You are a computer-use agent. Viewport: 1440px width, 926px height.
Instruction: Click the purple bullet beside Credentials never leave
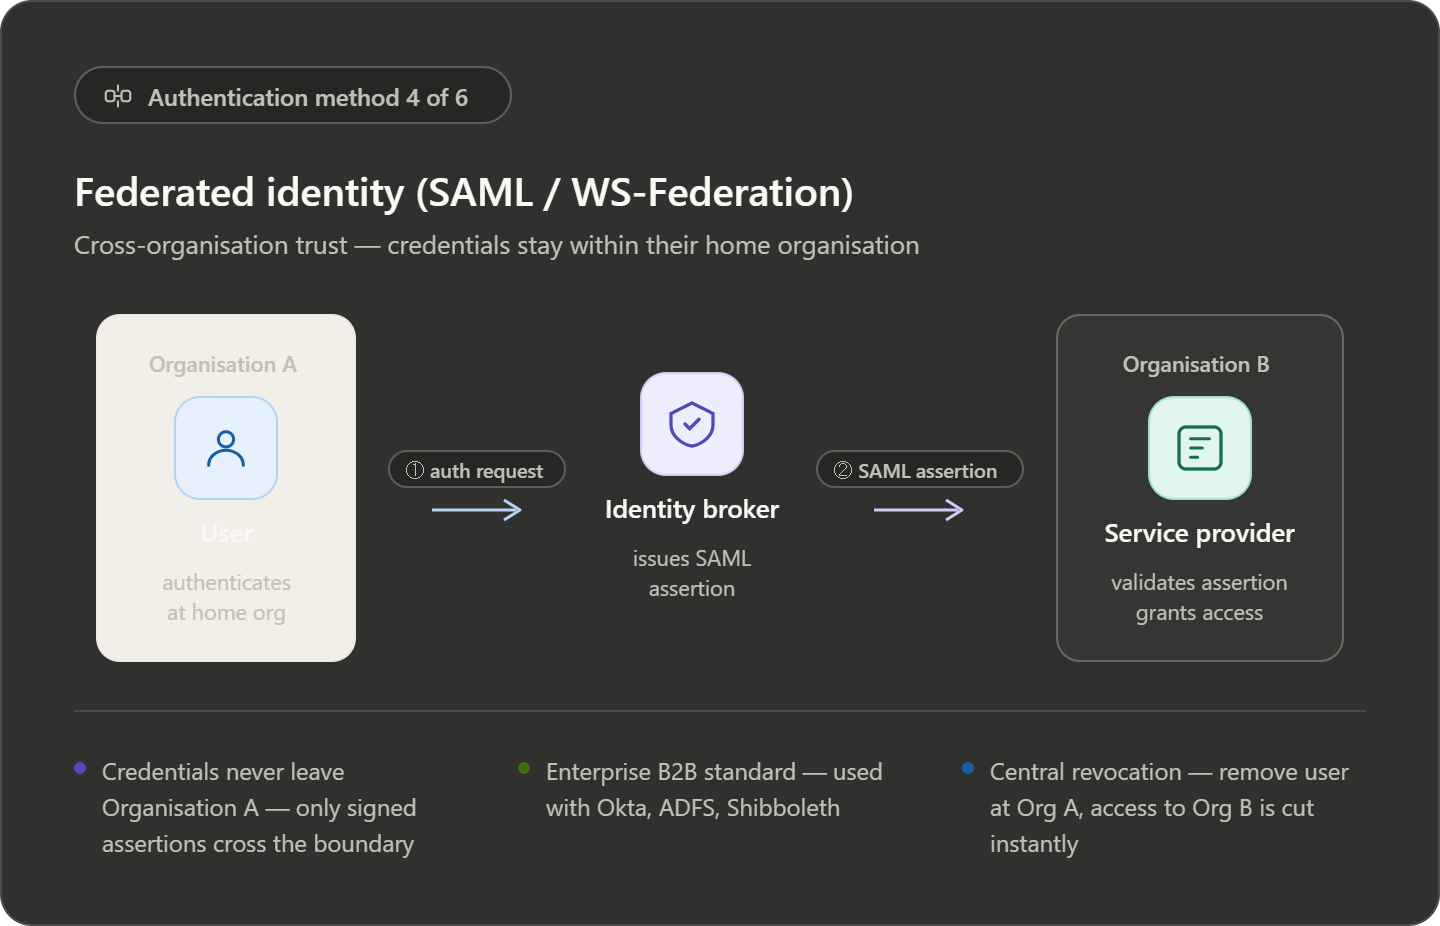(x=80, y=768)
